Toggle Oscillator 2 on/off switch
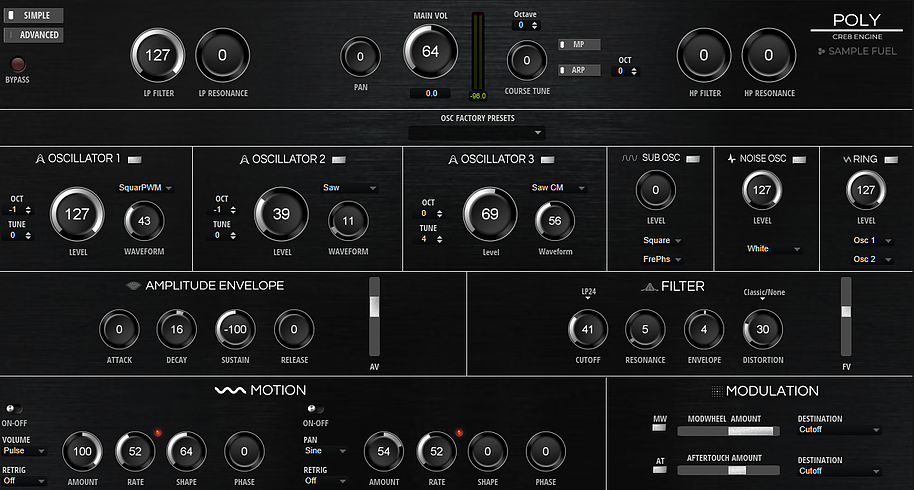The width and height of the screenshot is (914, 490). (339, 159)
